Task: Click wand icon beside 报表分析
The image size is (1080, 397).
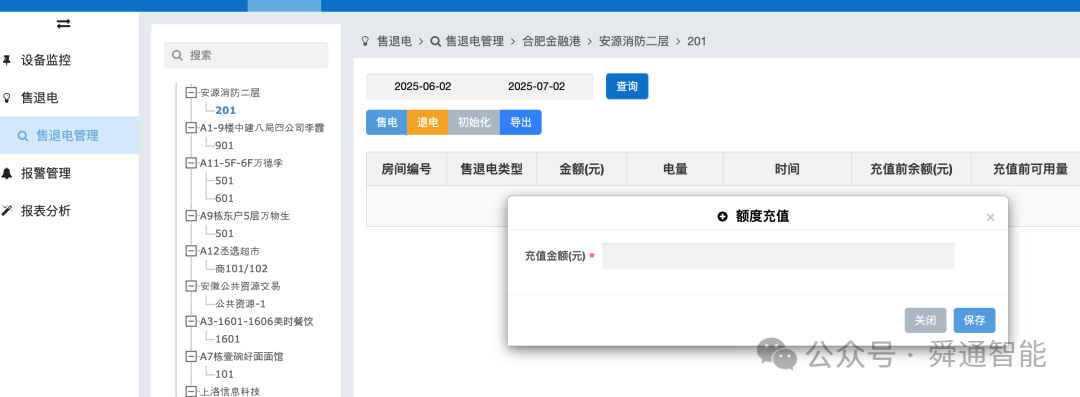Action: (x=7, y=210)
